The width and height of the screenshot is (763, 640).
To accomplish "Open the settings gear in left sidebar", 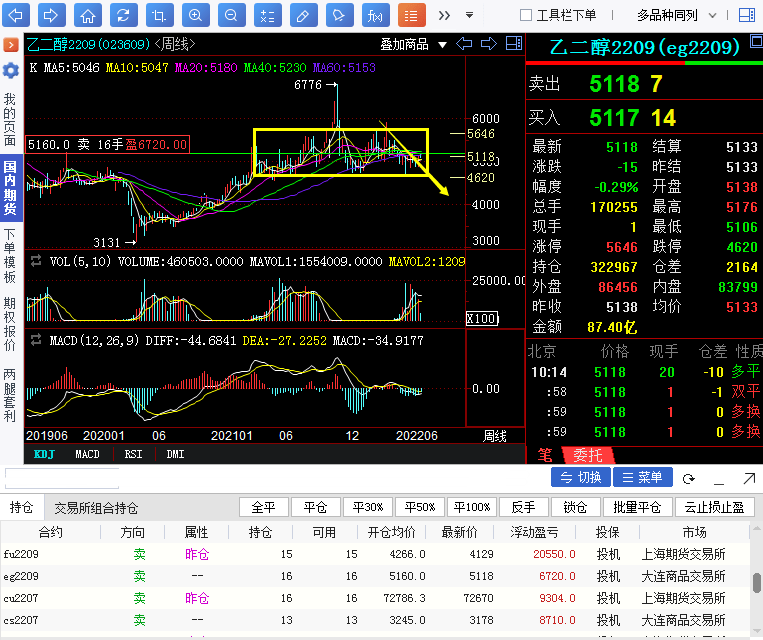I will (x=11, y=71).
